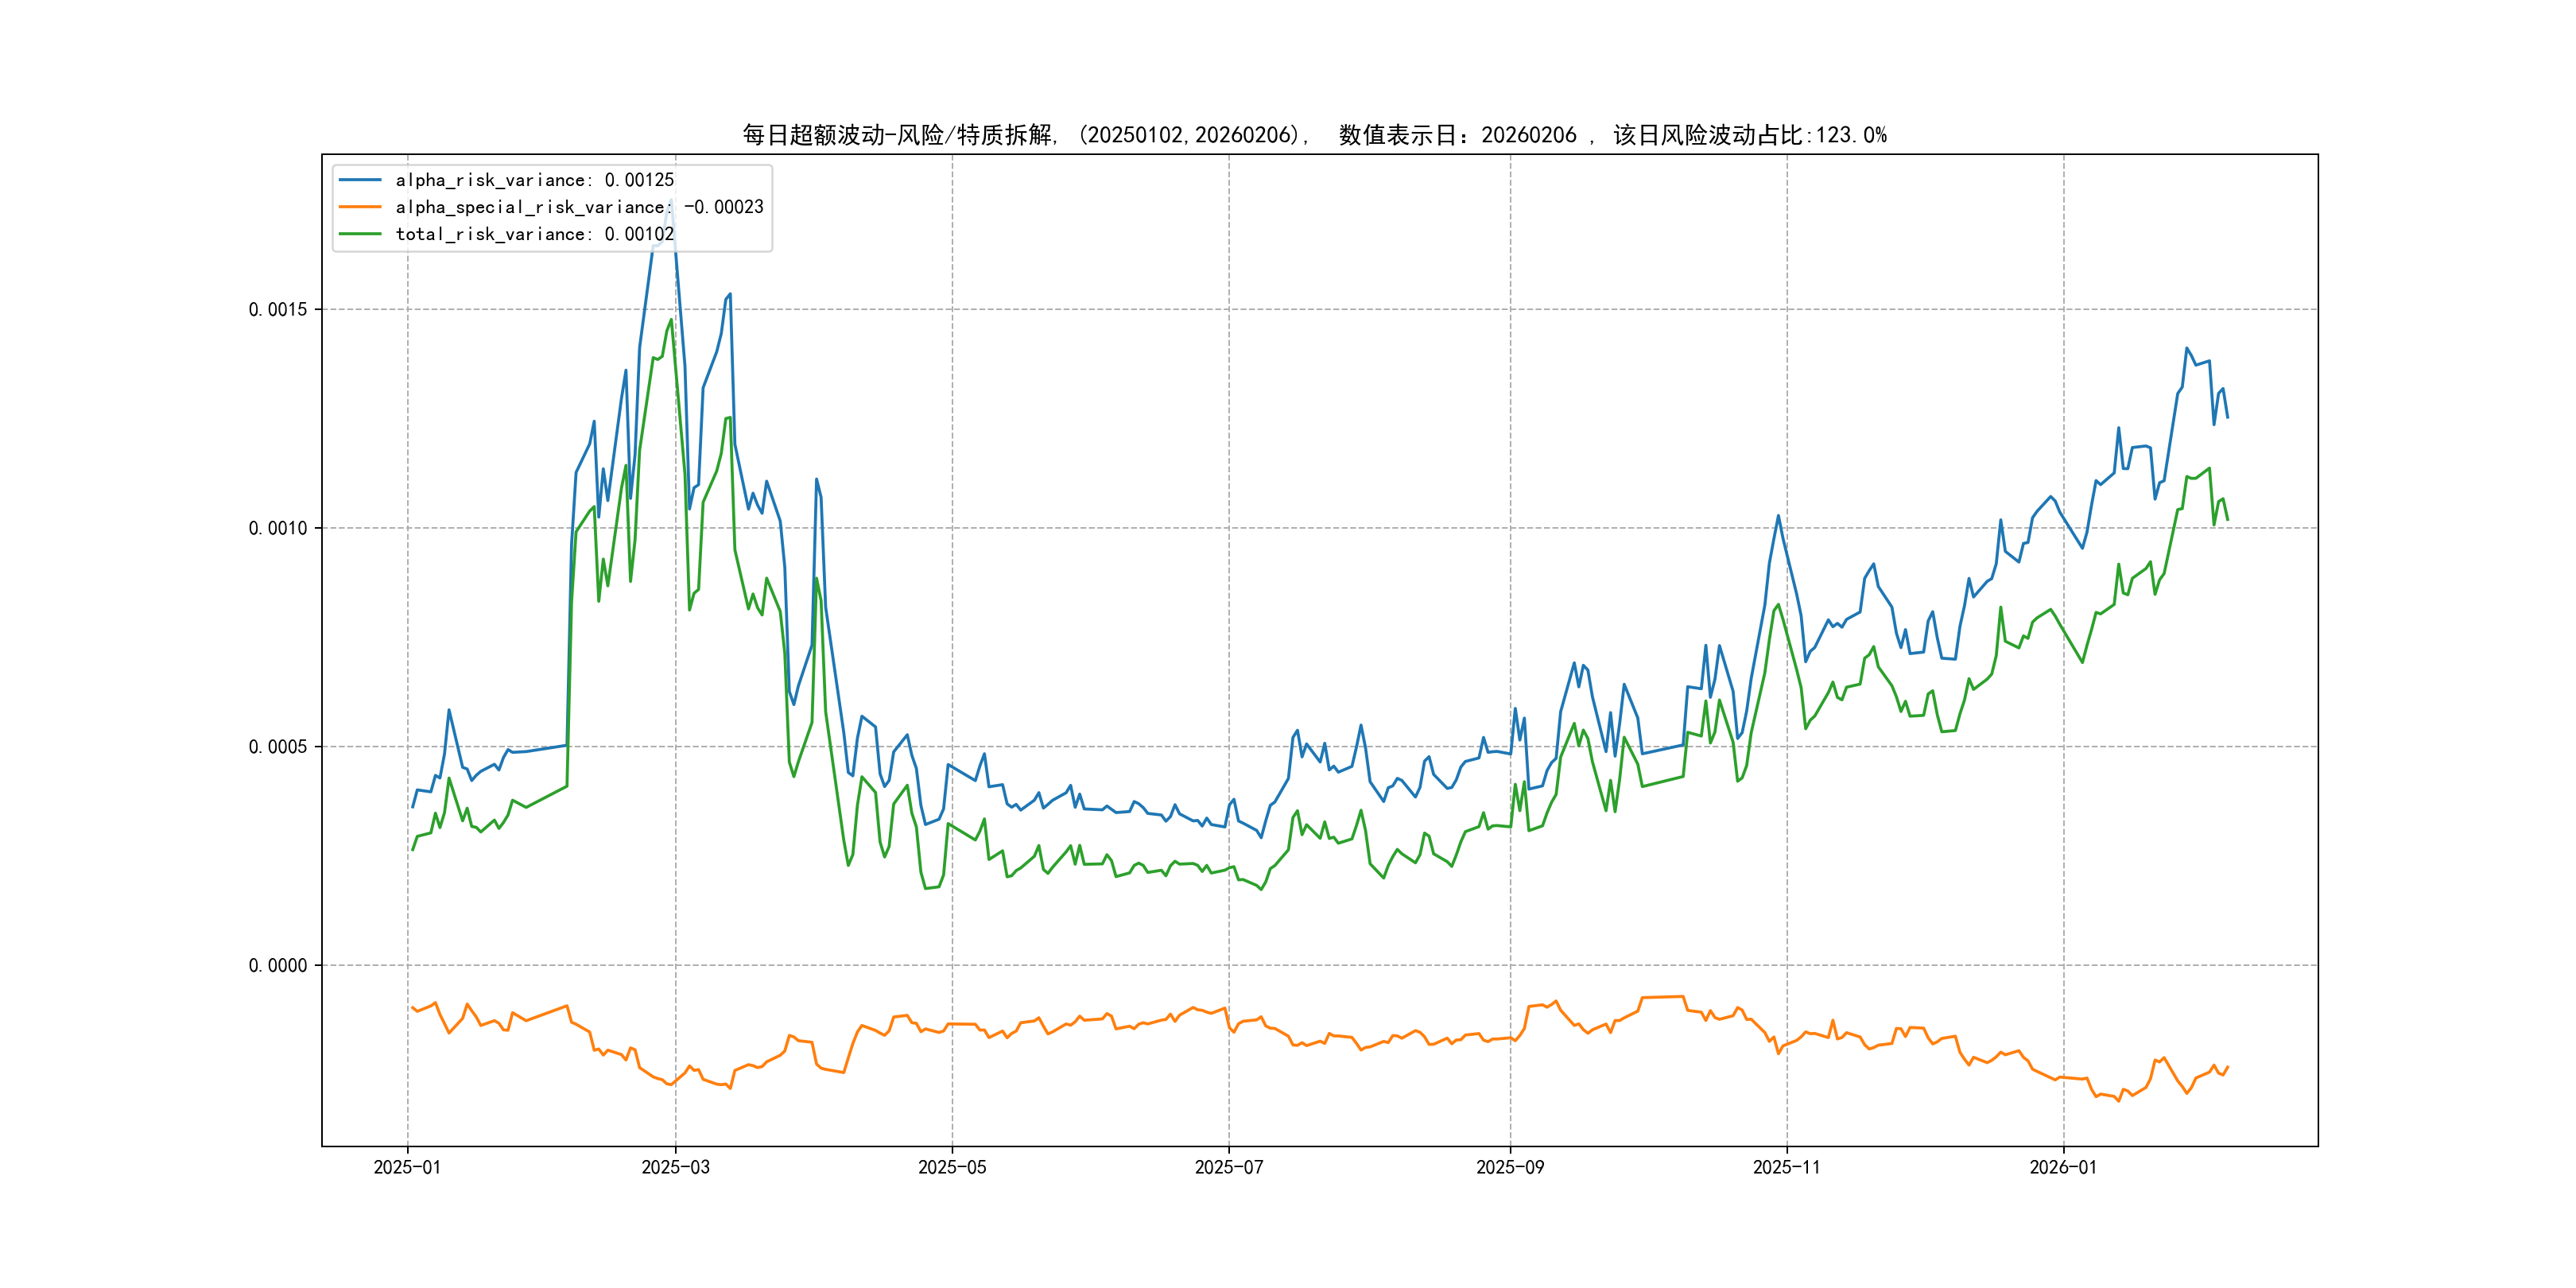Click the orange alpha_special_risk_variance legend line
This screenshot has height=1288, width=2576.
(360, 207)
